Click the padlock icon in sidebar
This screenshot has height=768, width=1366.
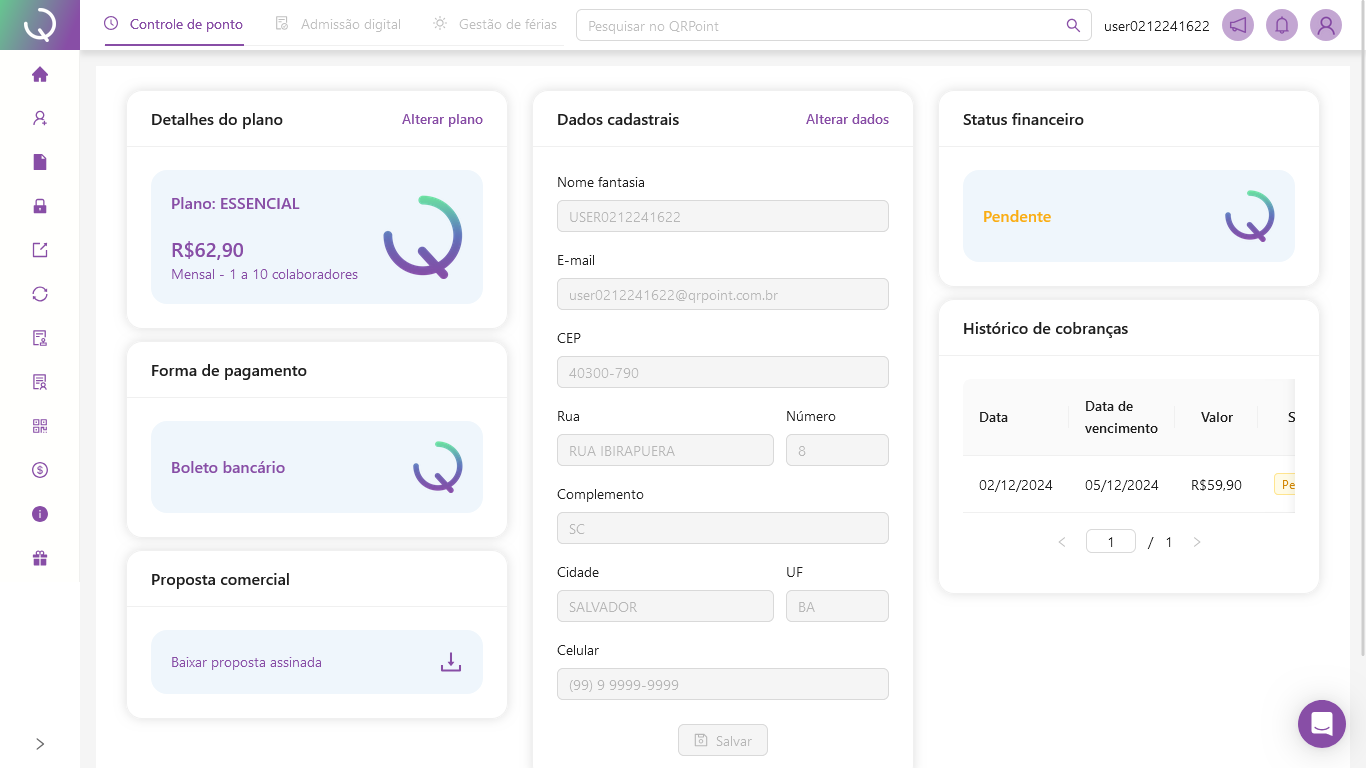click(x=40, y=206)
